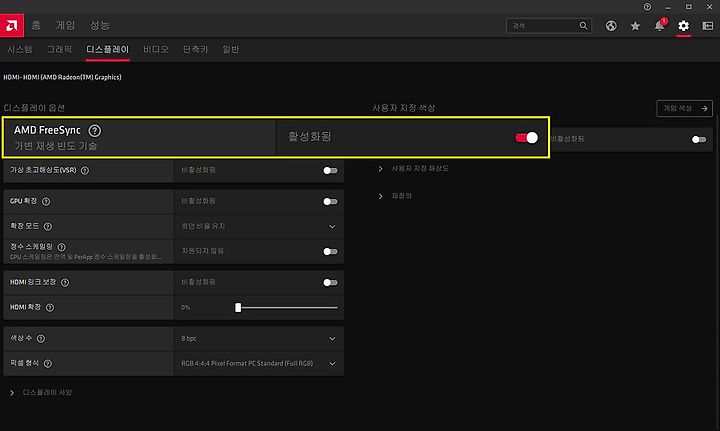
Task: Click the 0% value in HDMI 확장
Action: click(x=186, y=308)
